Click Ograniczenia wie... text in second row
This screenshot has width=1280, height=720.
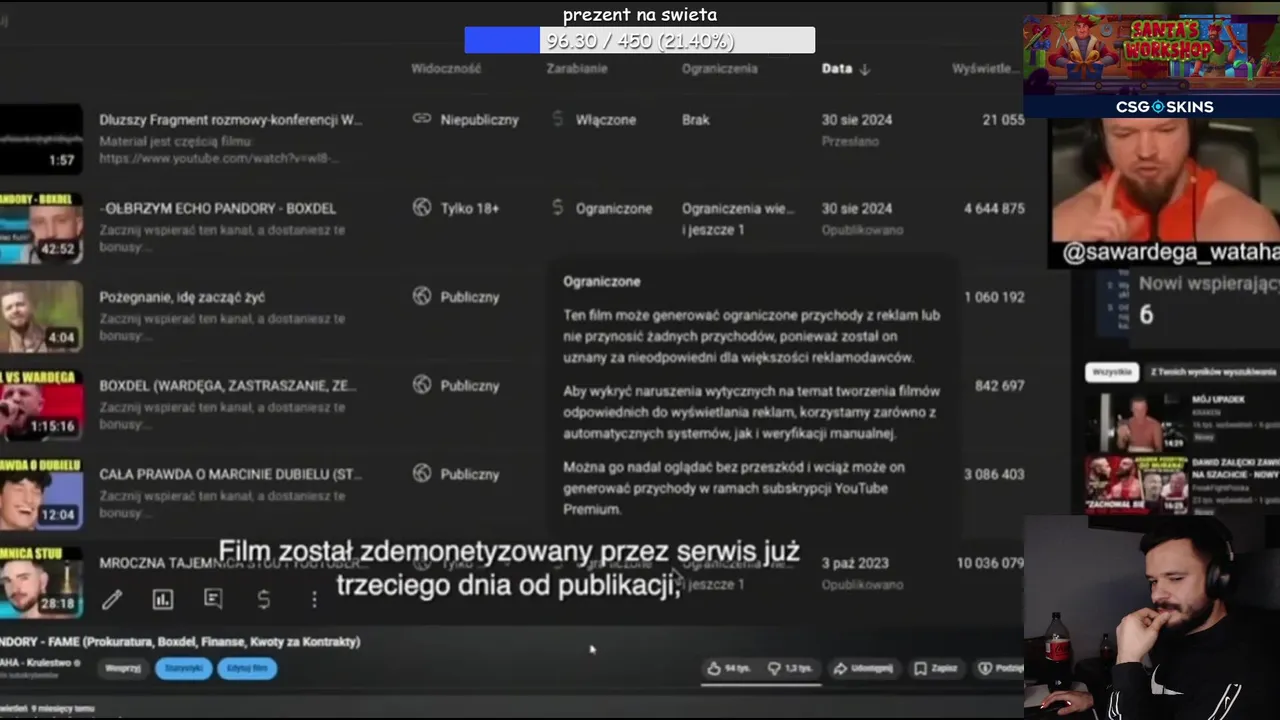click(x=739, y=208)
